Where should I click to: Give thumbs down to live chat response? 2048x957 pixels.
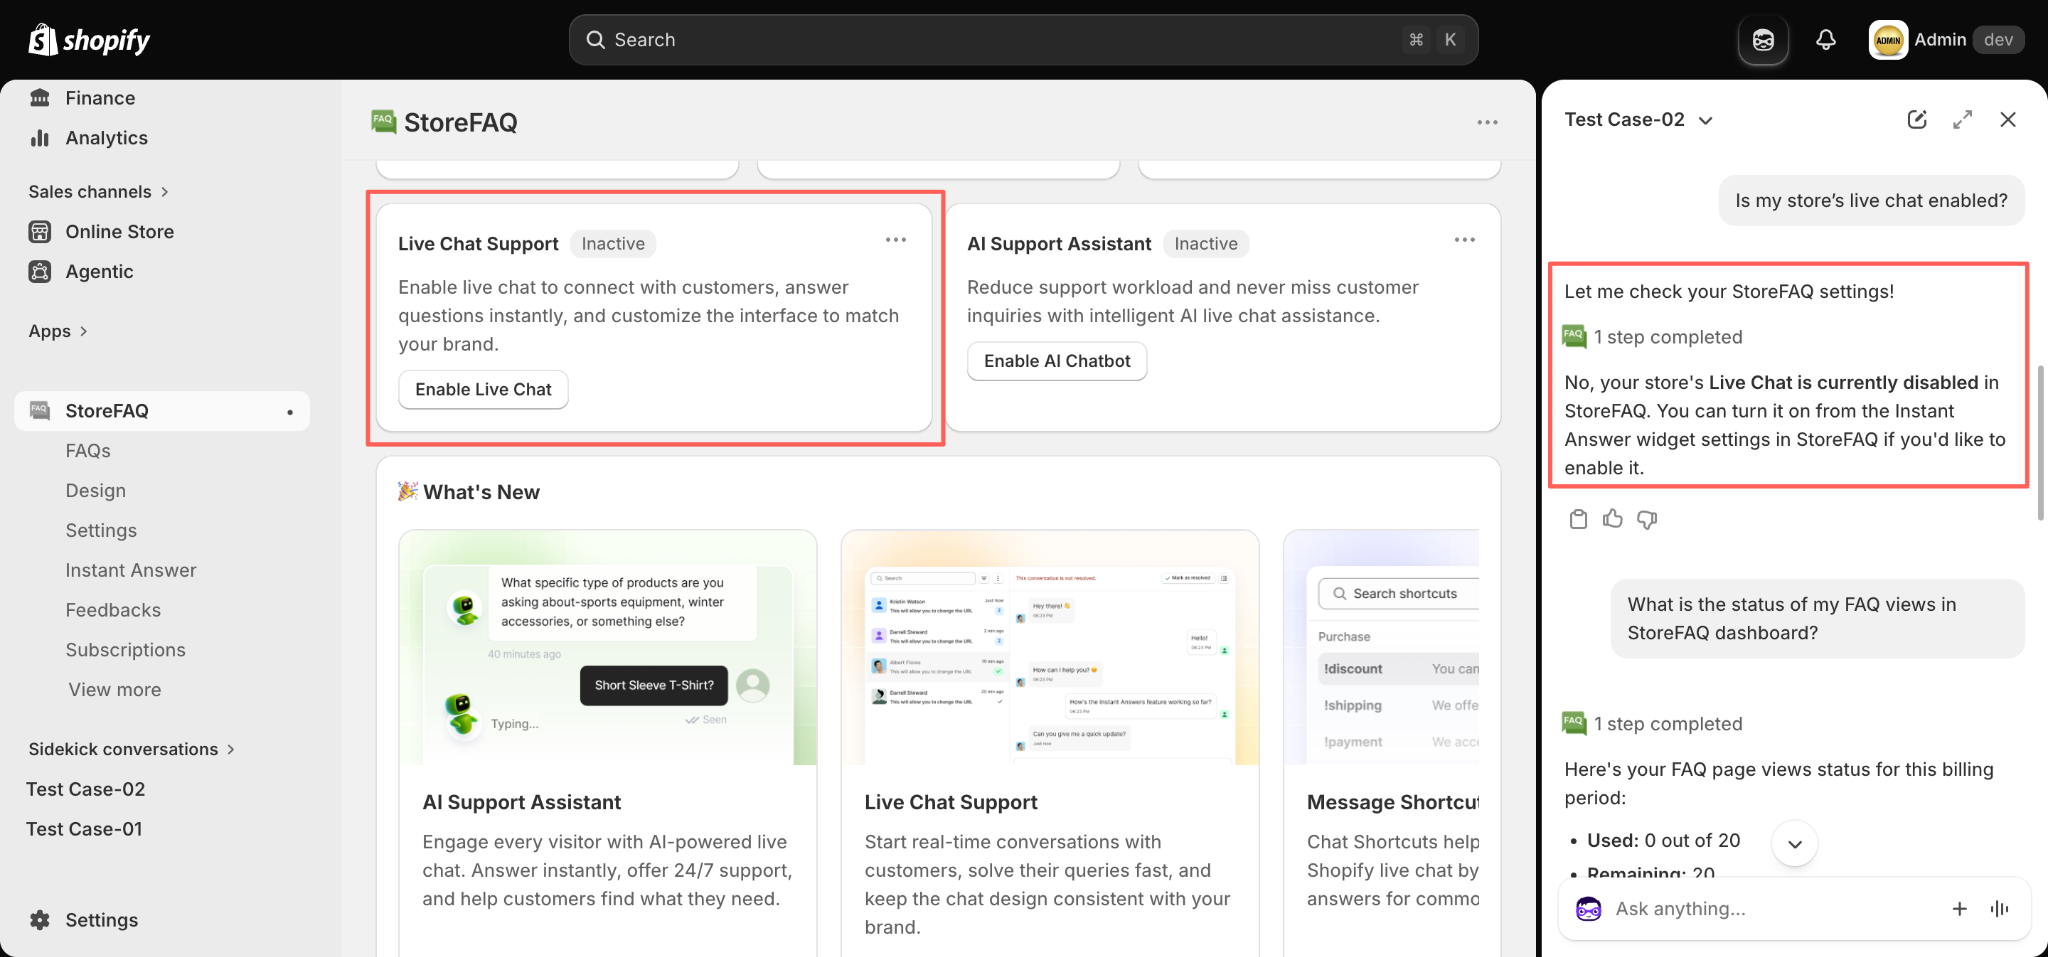[1647, 519]
